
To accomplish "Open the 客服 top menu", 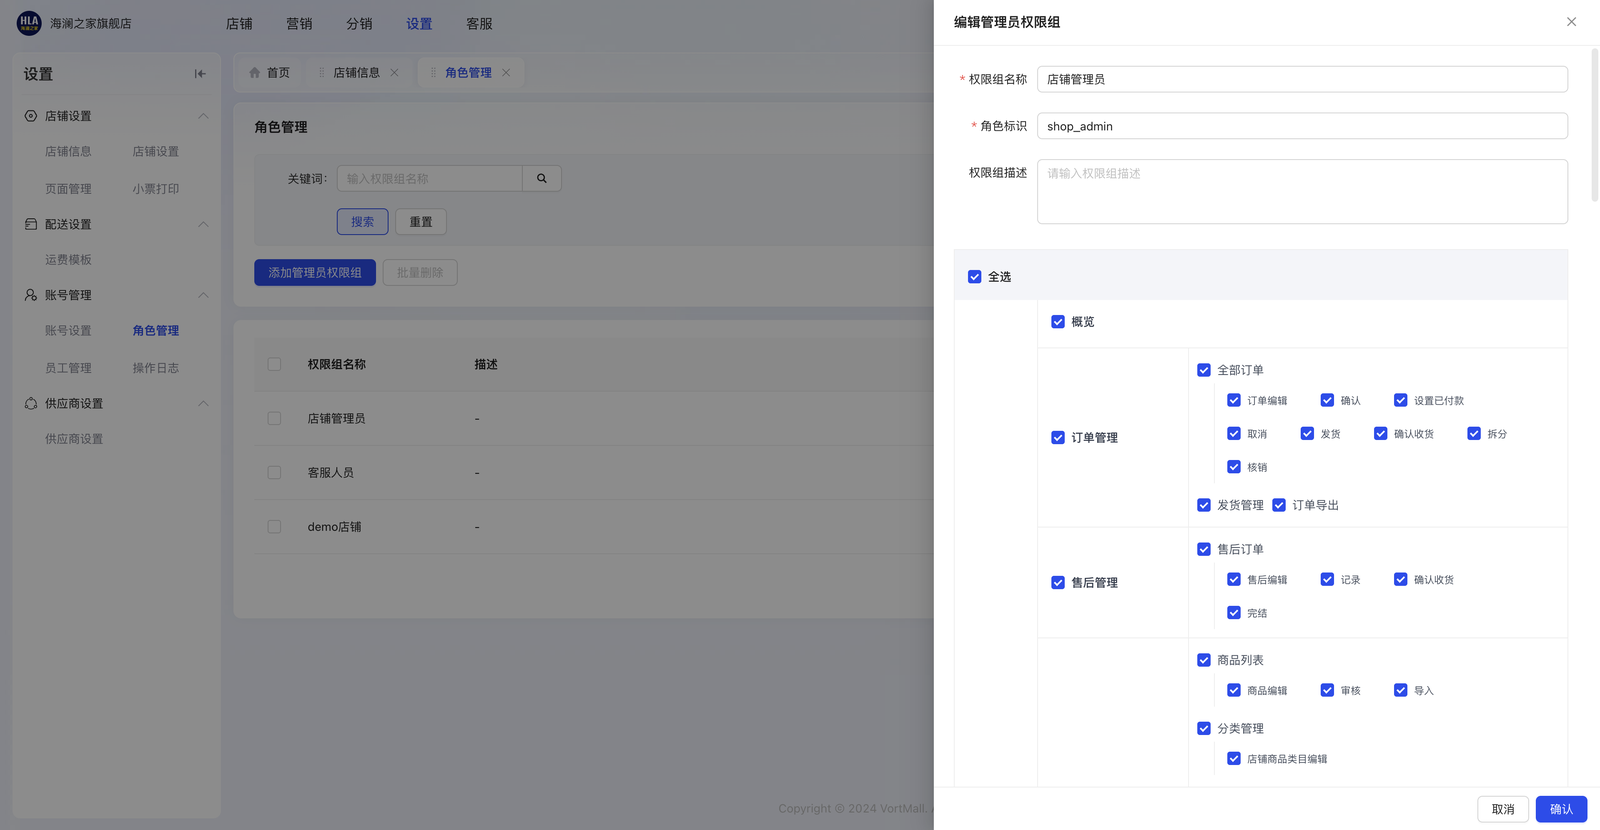I will [479, 24].
